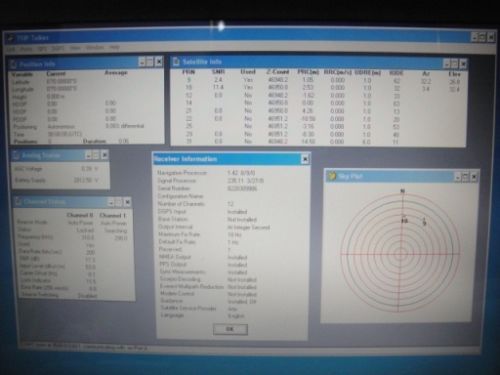Close the Receiver Information dialog

305,159
